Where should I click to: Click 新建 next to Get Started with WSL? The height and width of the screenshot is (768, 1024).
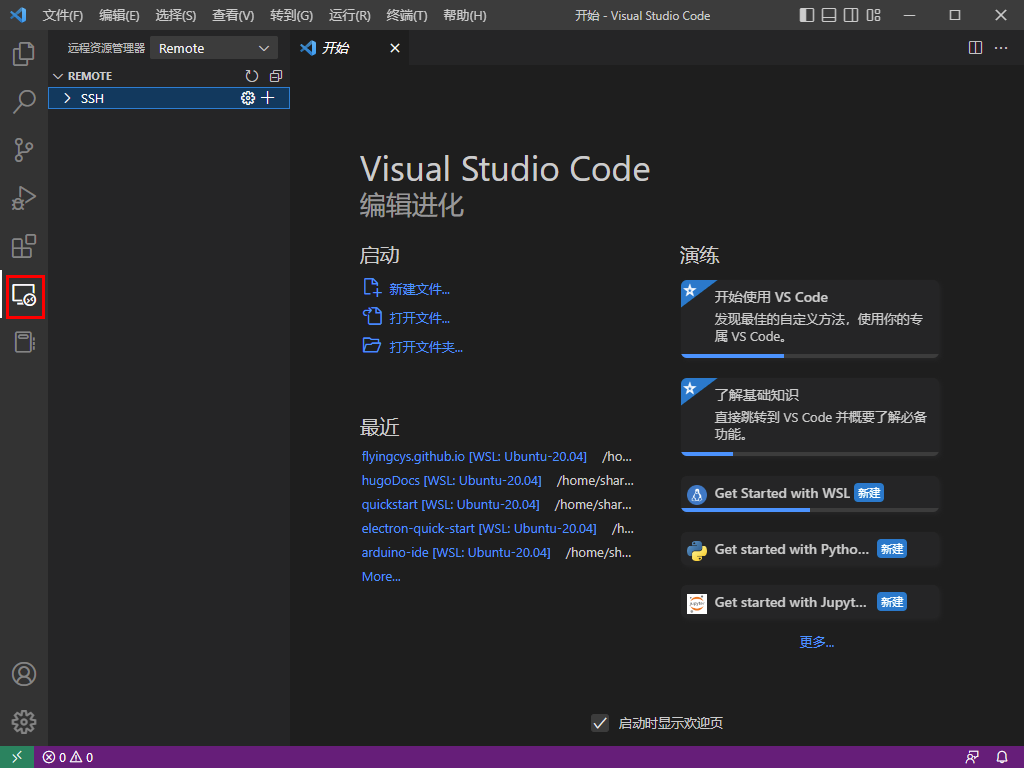click(869, 492)
